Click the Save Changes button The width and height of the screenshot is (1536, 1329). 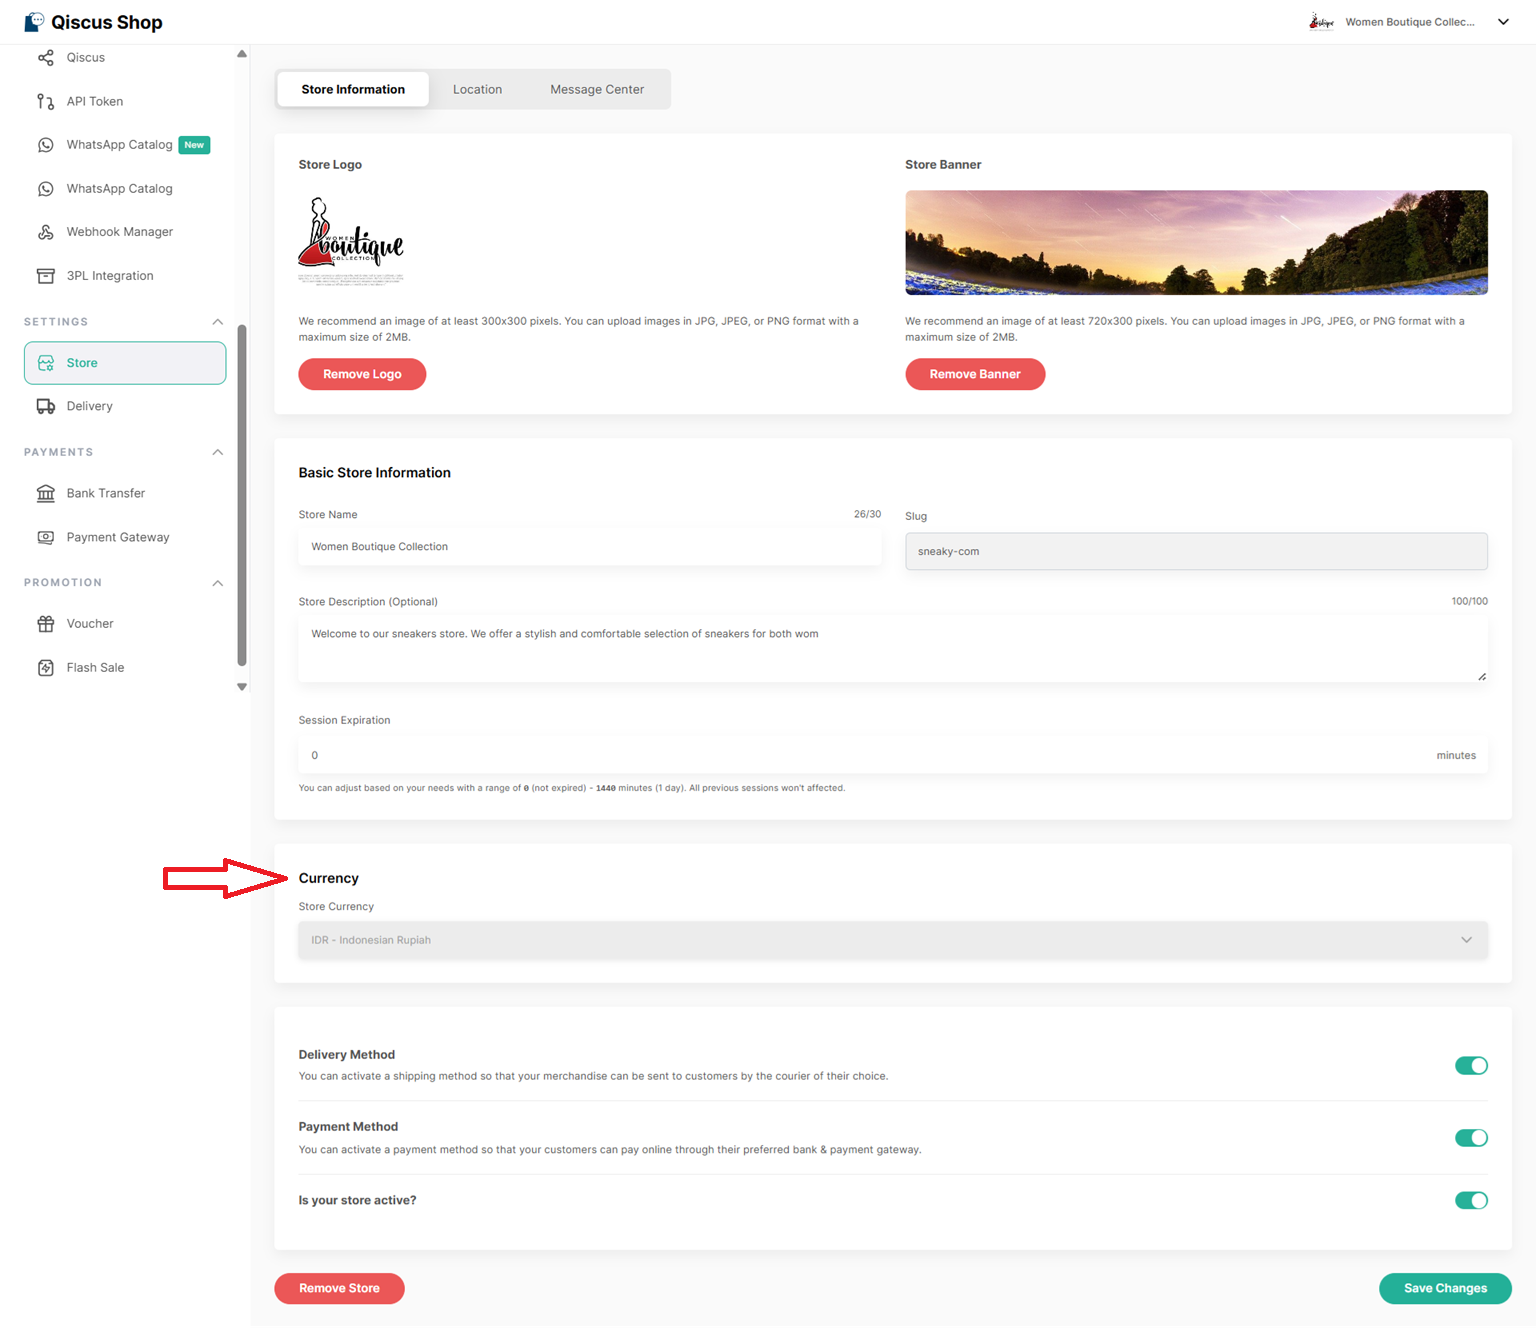pos(1444,1288)
